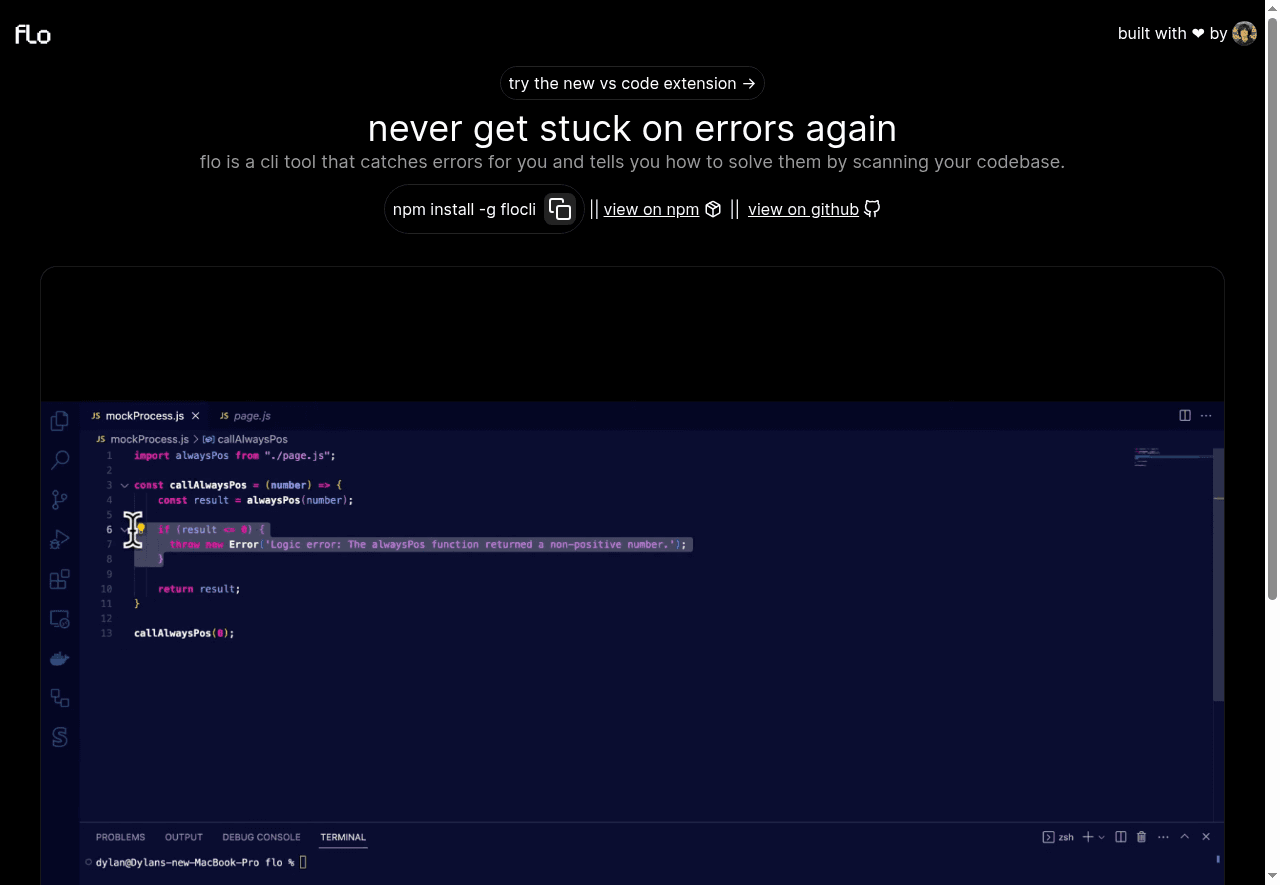
Task: Click the page's vertical scrollbar
Action: [1272, 300]
